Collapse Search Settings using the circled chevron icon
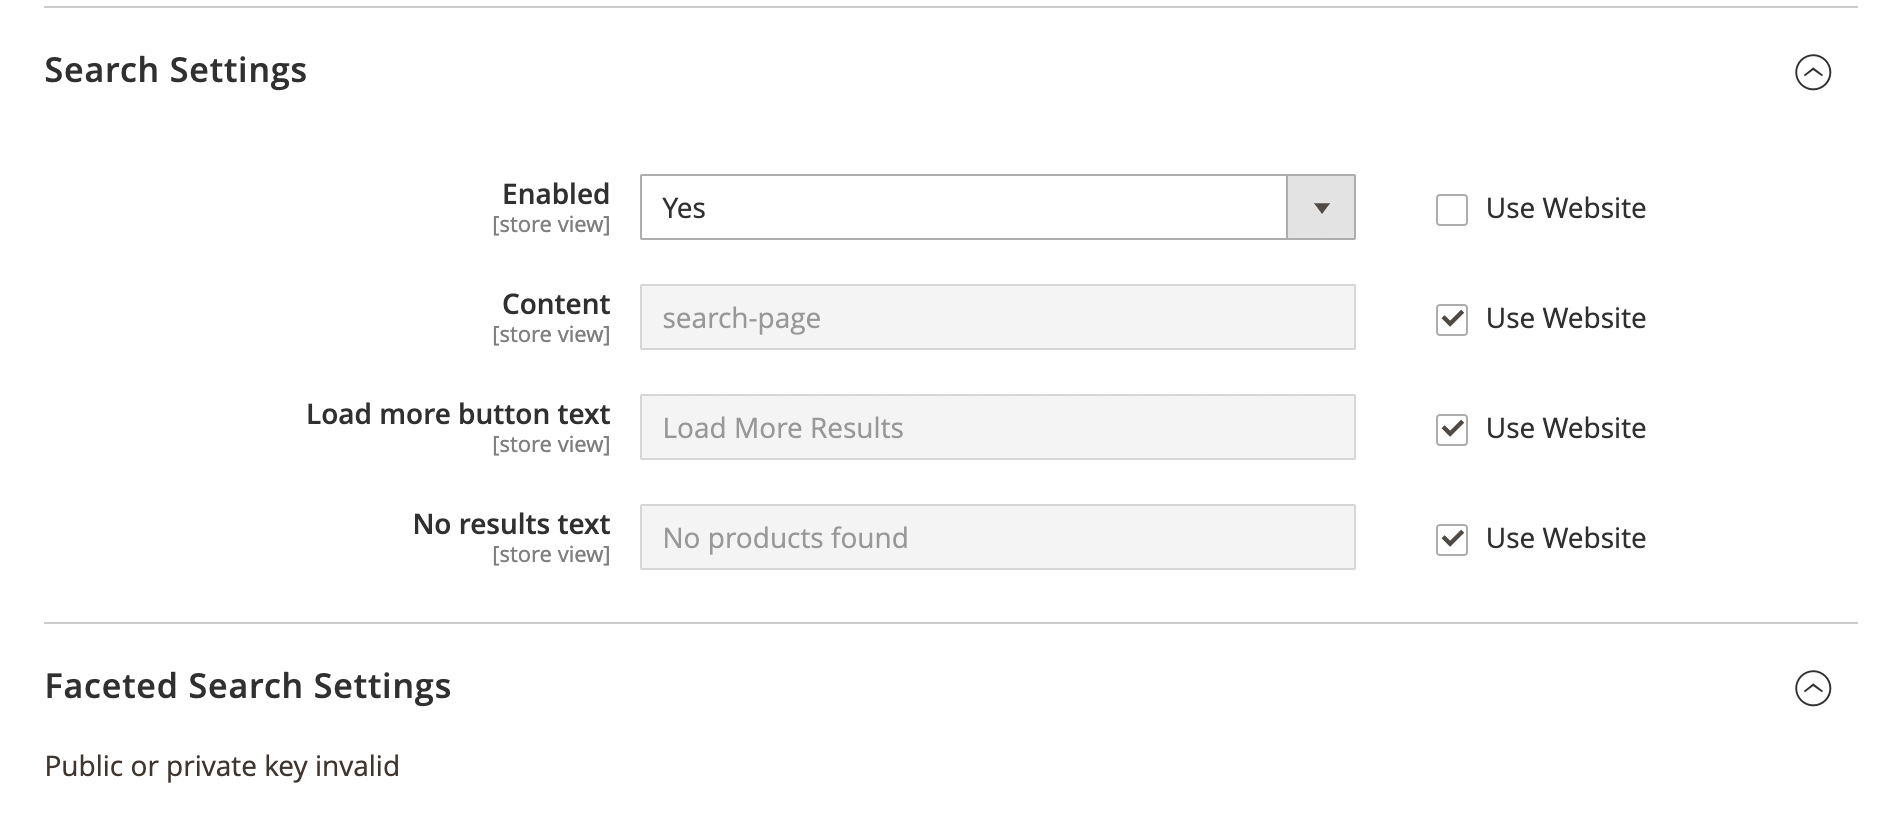The height and width of the screenshot is (830, 1878). 1812,72
